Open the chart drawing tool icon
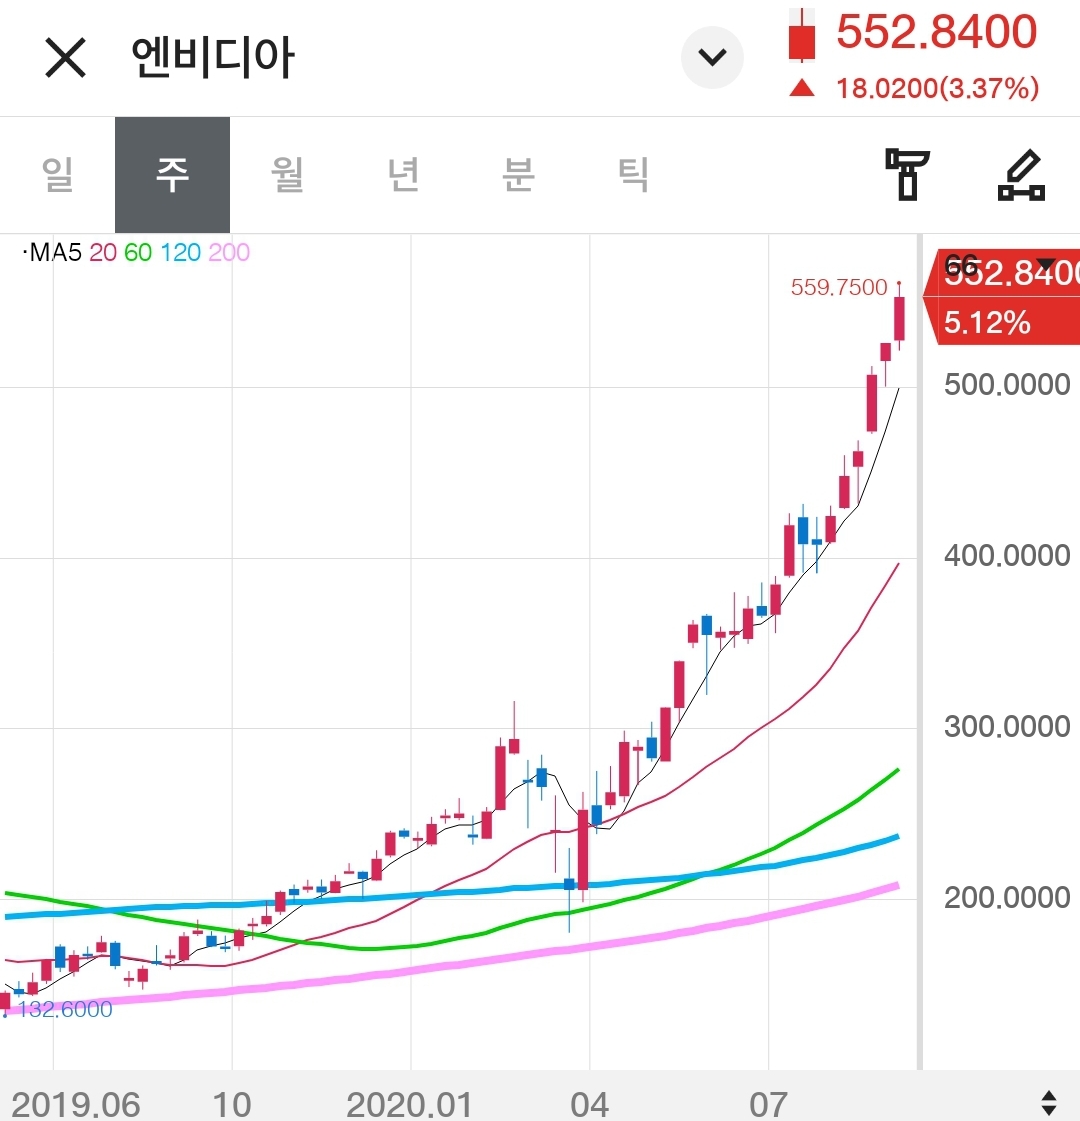 [x=1021, y=174]
